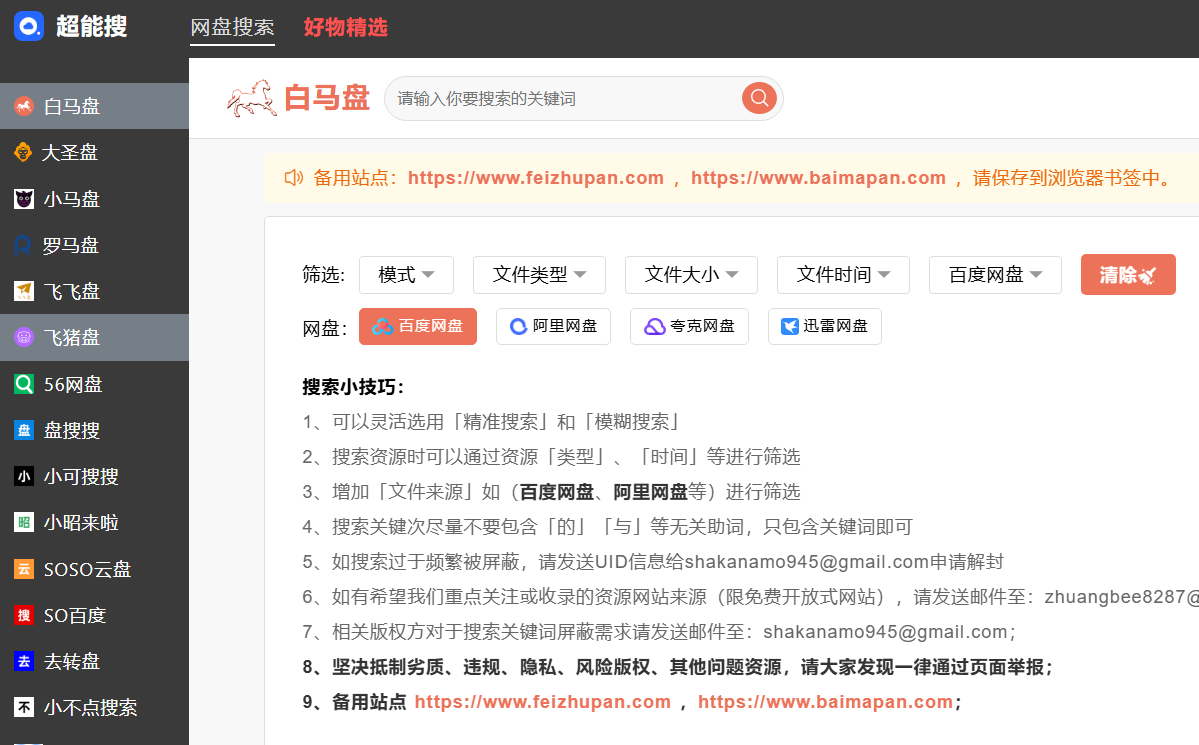Click the 小马盘 sidebar icon
The width and height of the screenshot is (1199, 745).
pyautogui.click(x=24, y=199)
